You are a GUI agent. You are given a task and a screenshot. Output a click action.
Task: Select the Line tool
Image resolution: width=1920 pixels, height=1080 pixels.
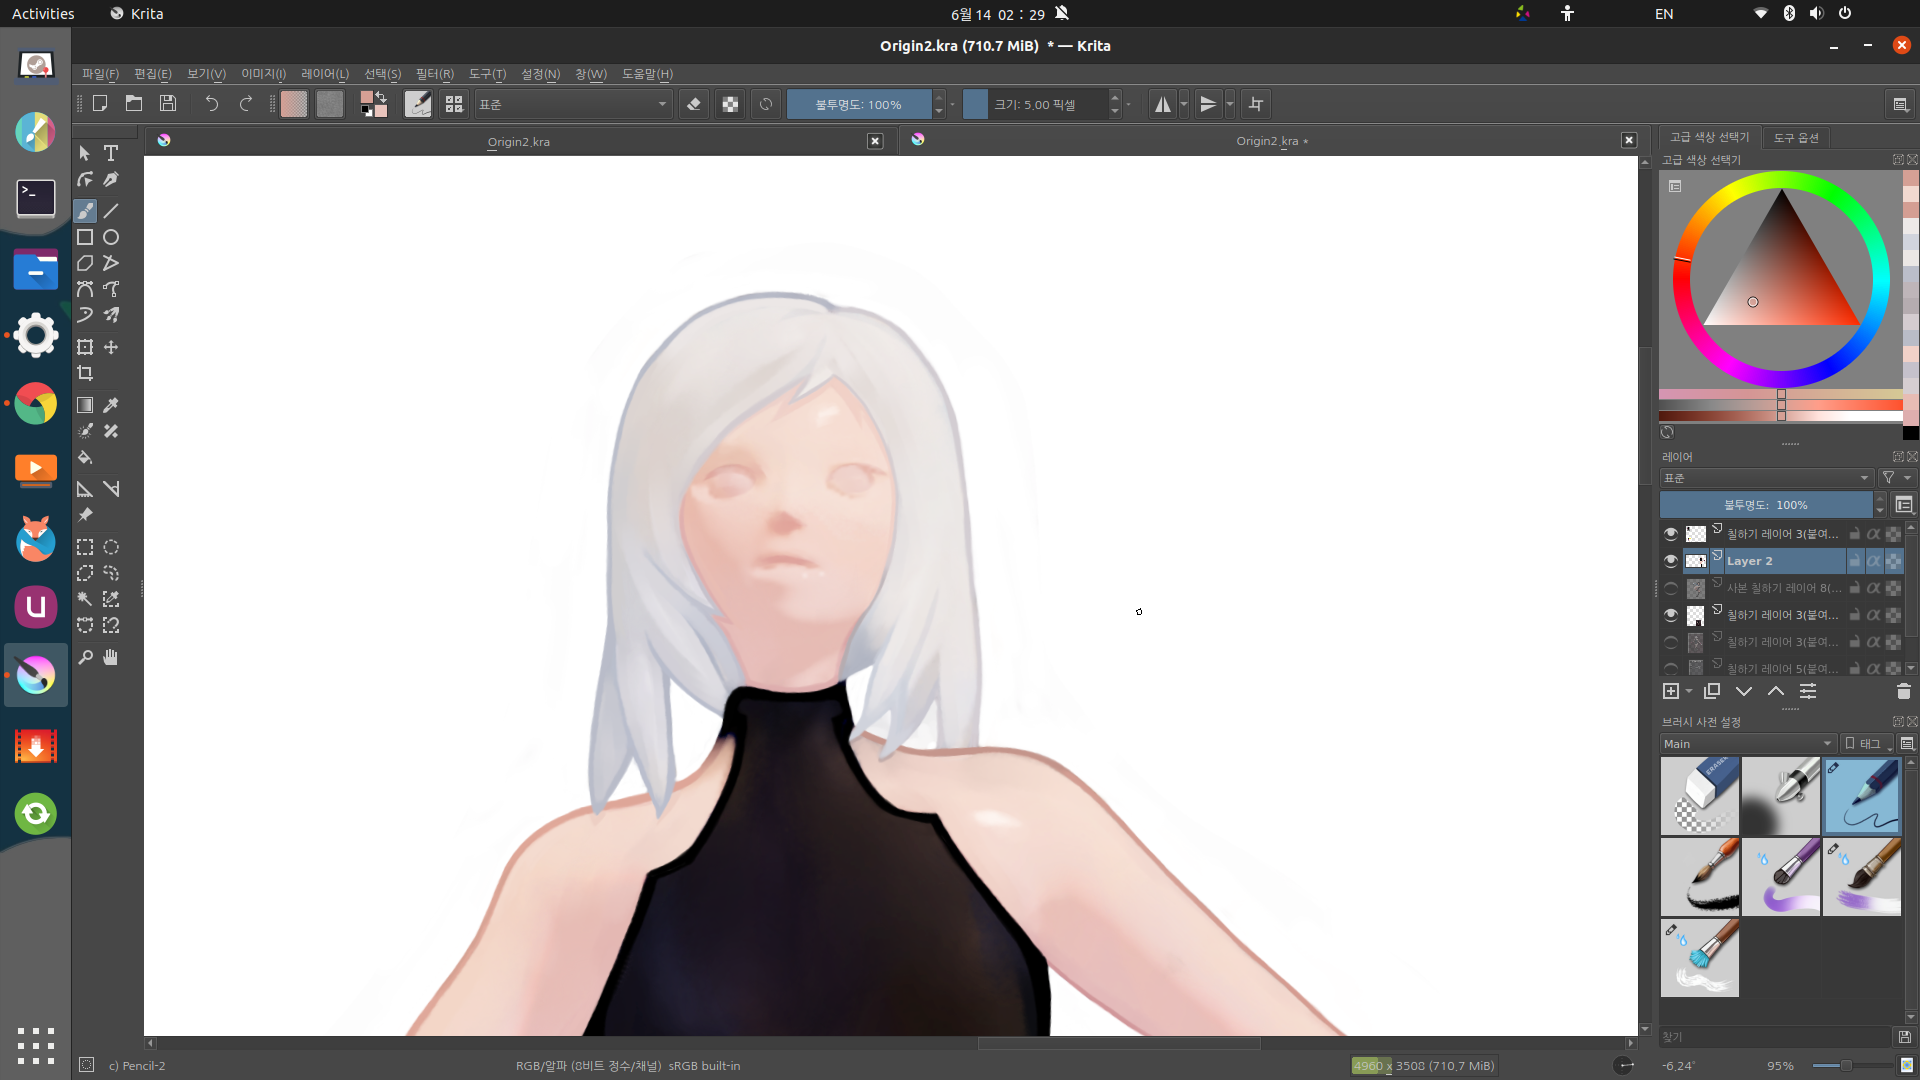(111, 211)
